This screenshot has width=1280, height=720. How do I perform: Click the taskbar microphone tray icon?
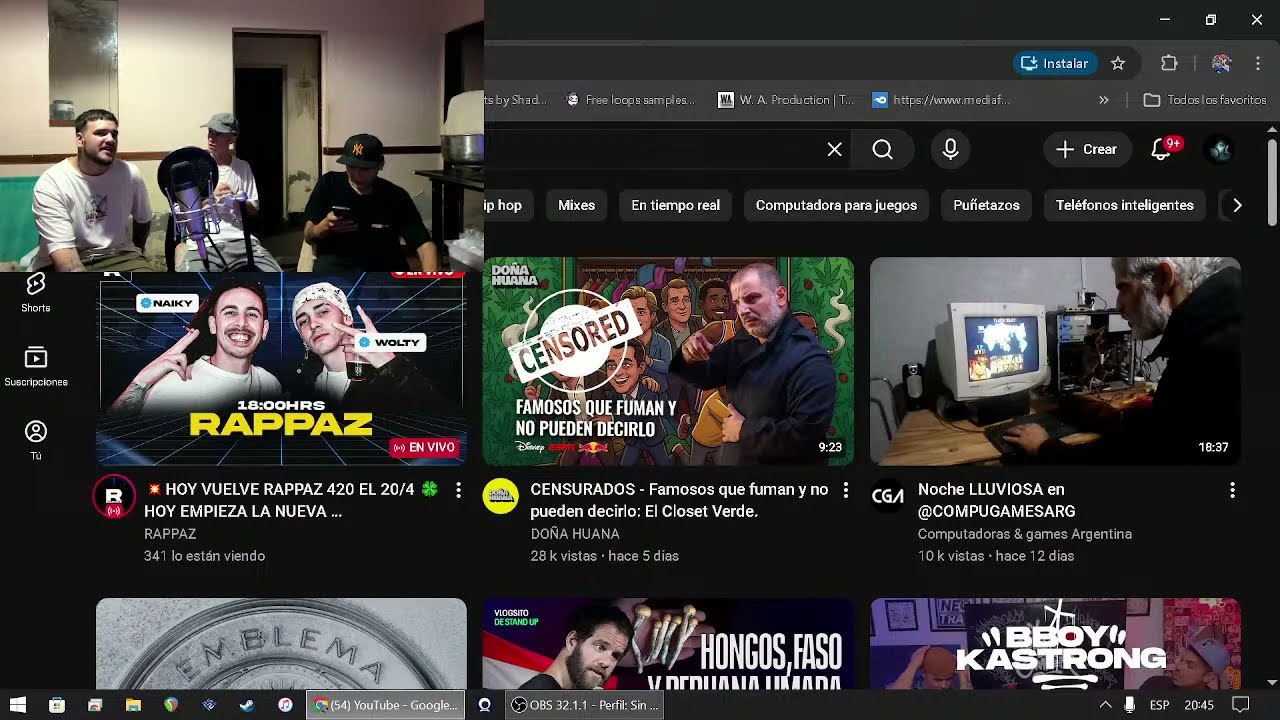(x=1129, y=705)
